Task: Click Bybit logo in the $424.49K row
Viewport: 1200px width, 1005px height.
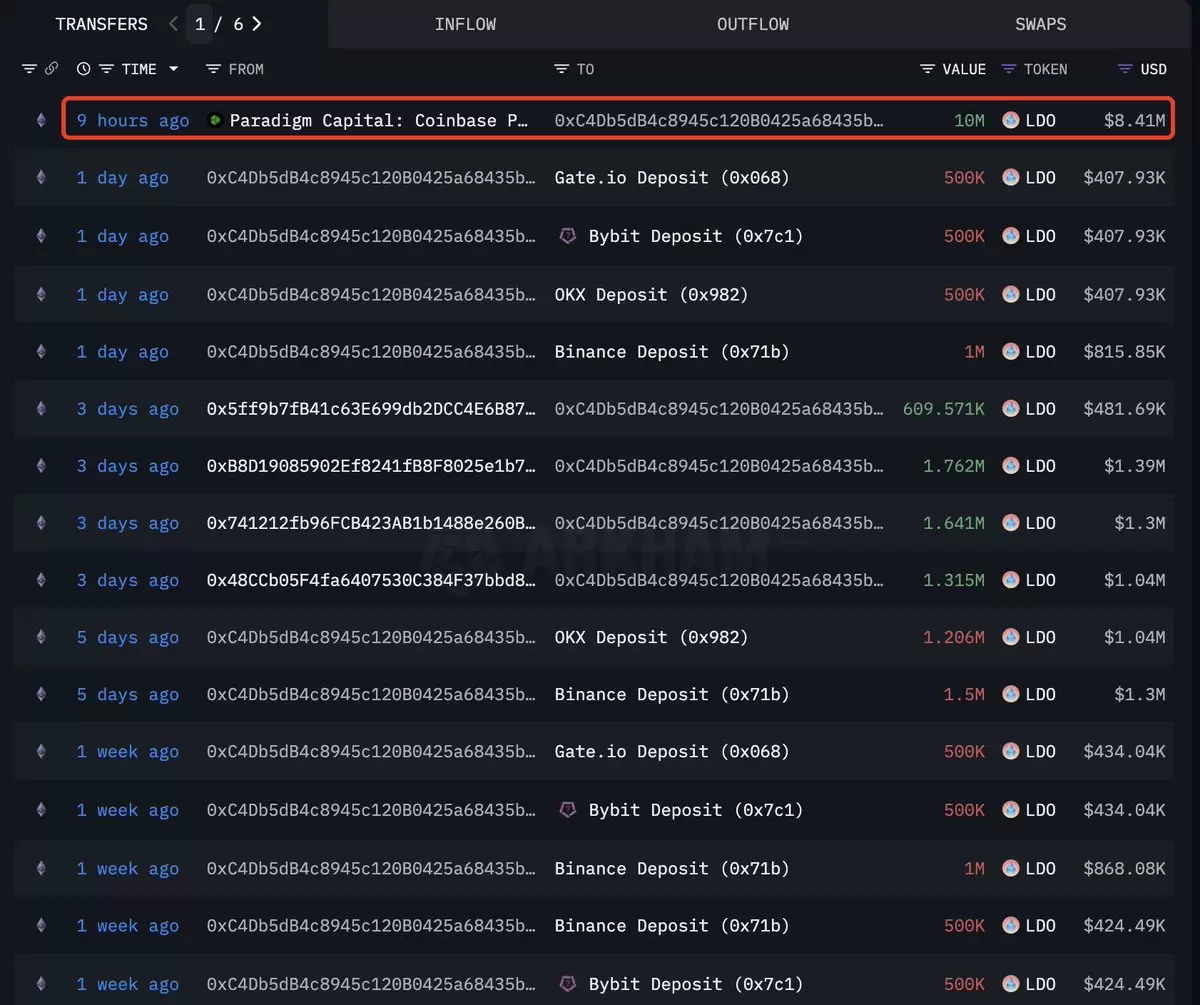Action: point(568,984)
